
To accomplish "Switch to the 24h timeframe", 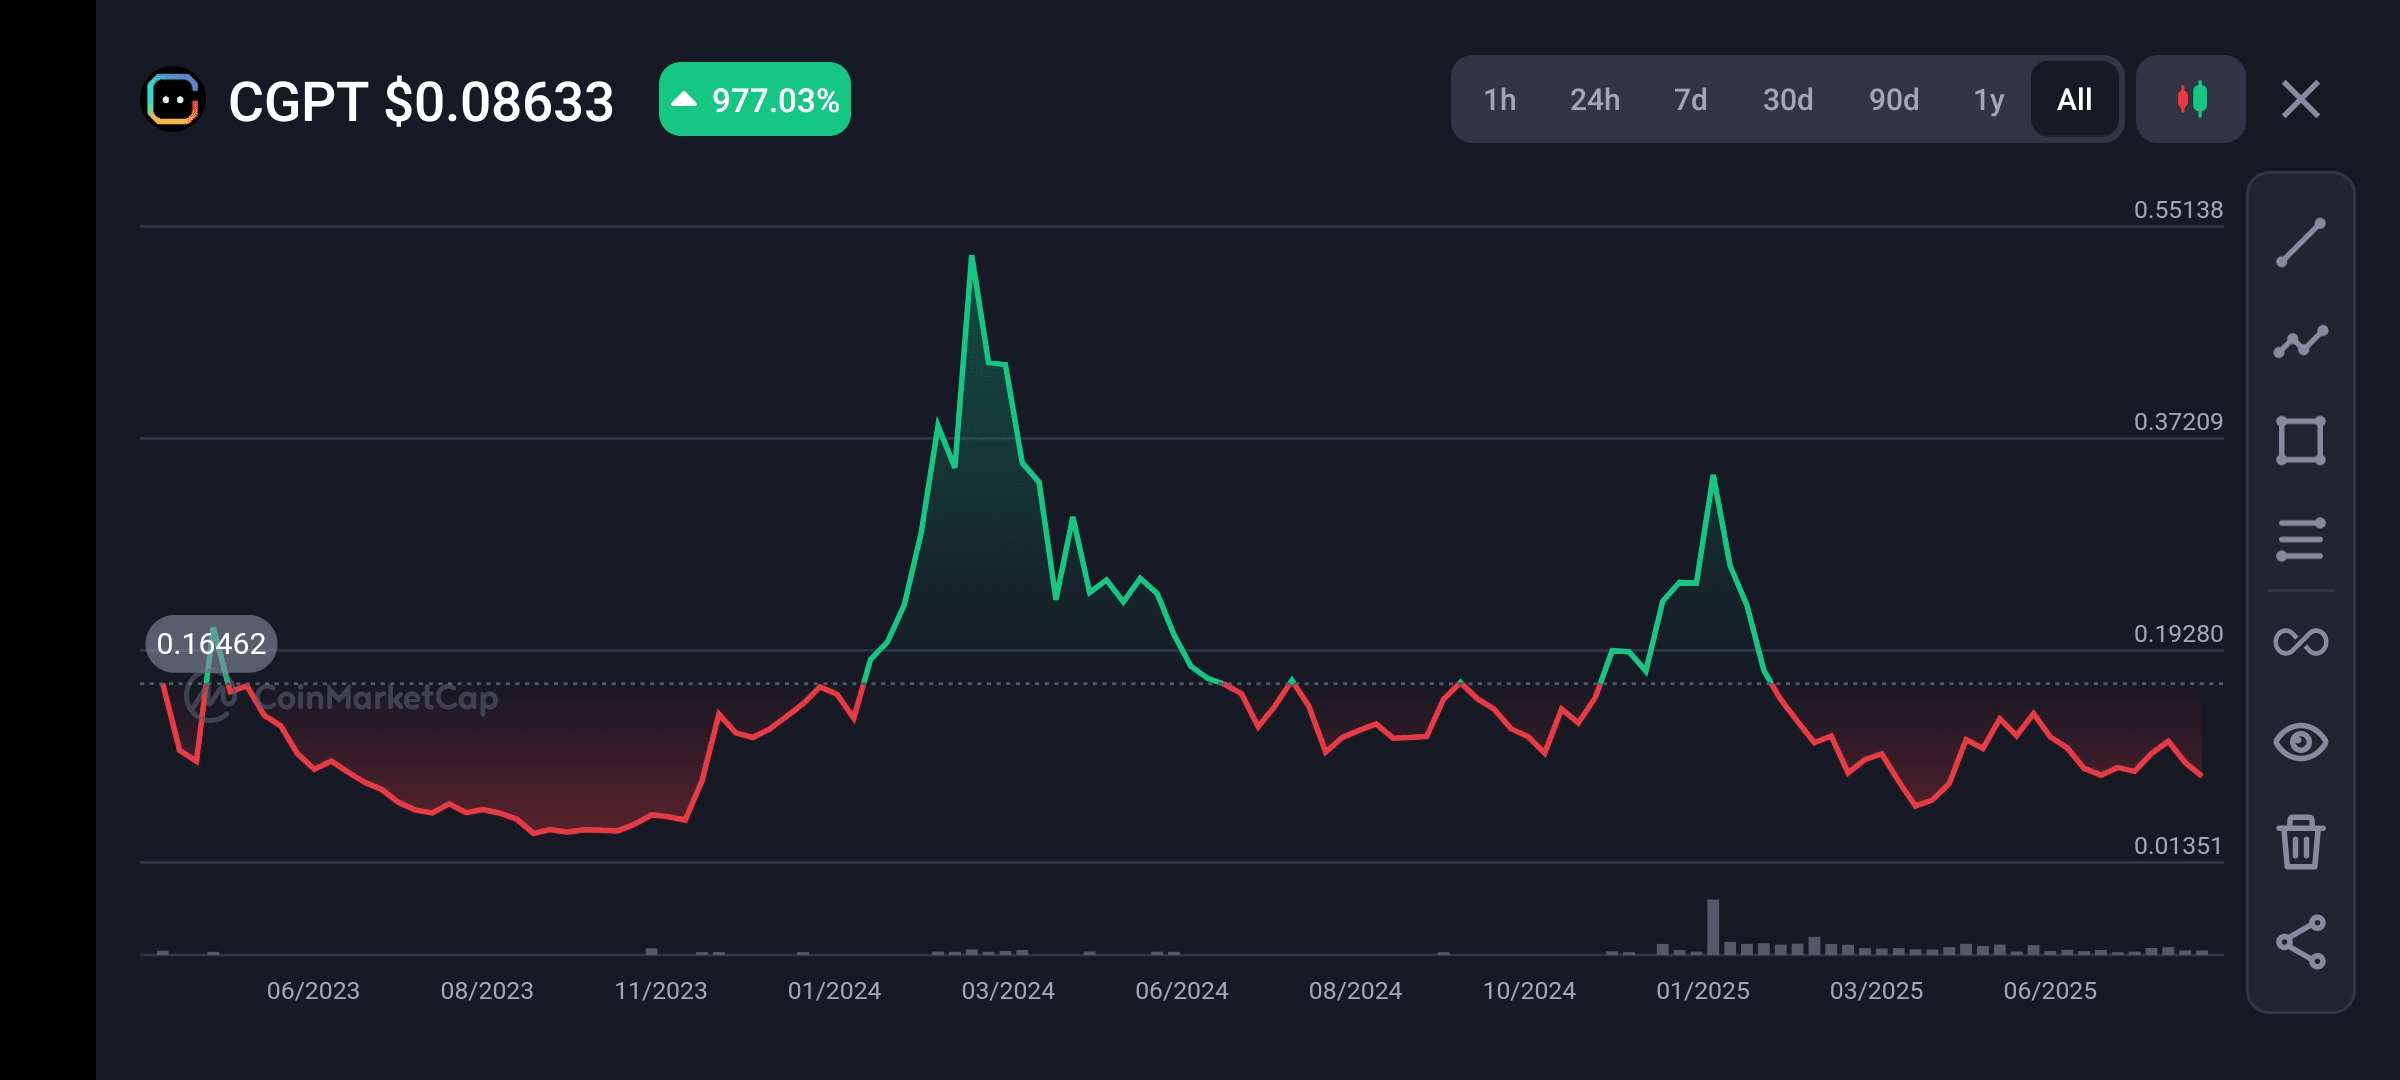I will click(1594, 99).
